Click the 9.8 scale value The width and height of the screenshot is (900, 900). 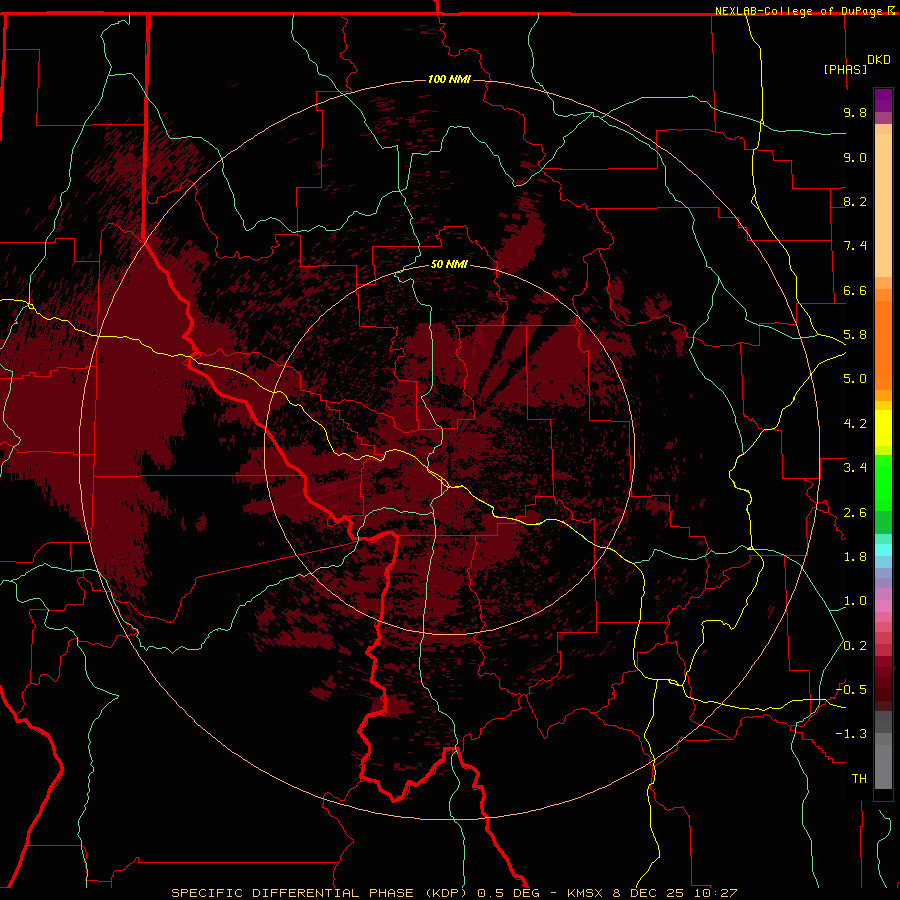pos(855,112)
